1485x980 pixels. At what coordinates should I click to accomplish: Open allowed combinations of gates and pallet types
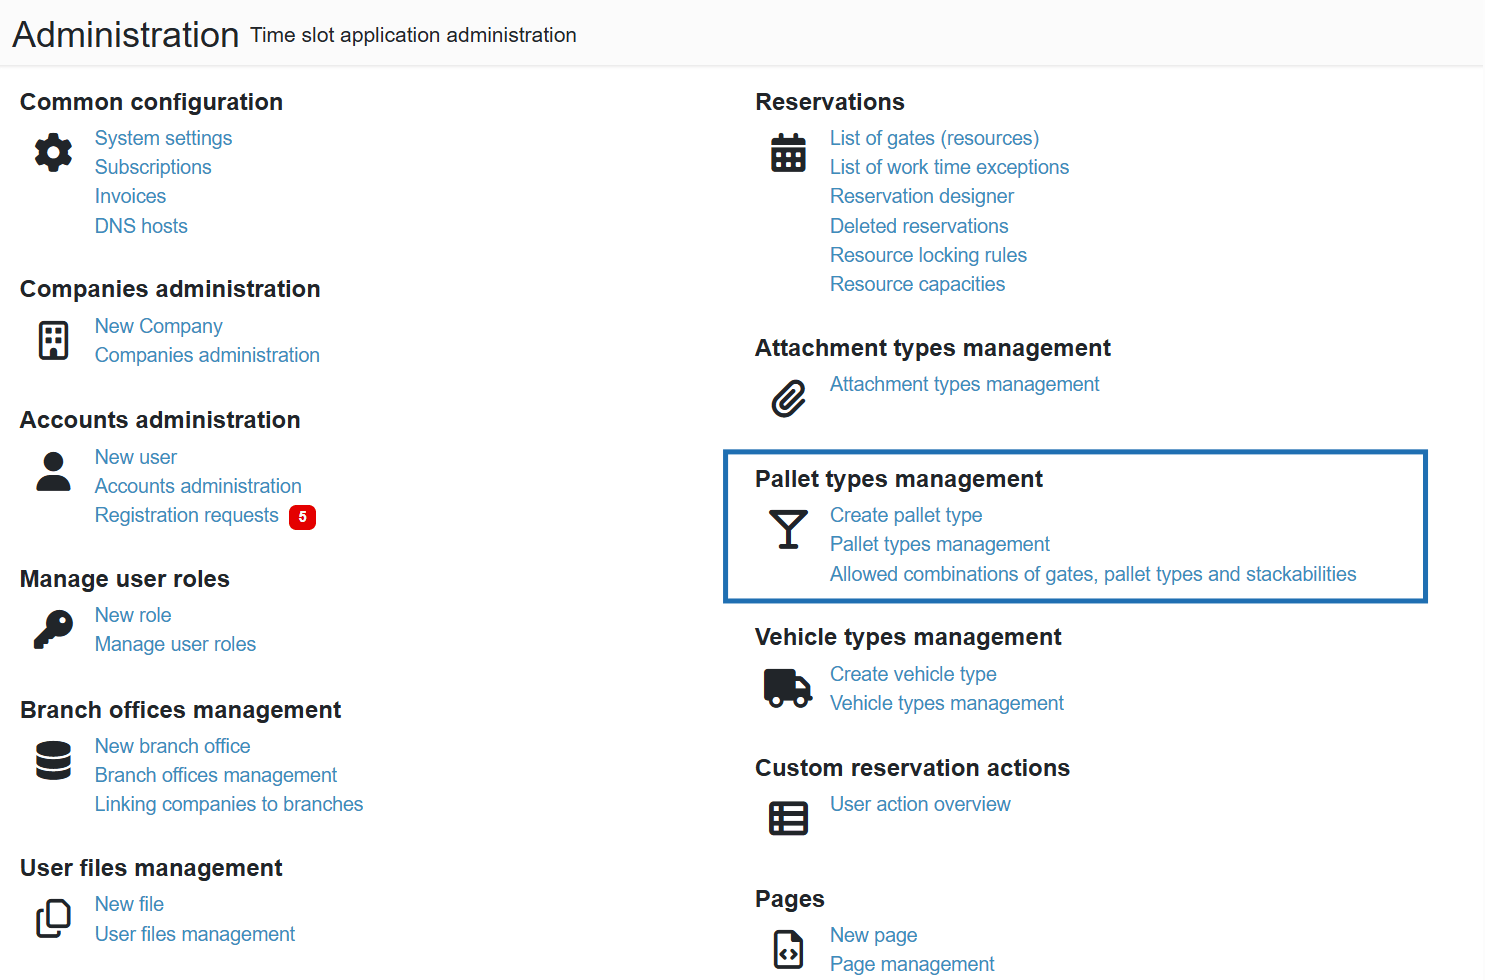click(1092, 574)
